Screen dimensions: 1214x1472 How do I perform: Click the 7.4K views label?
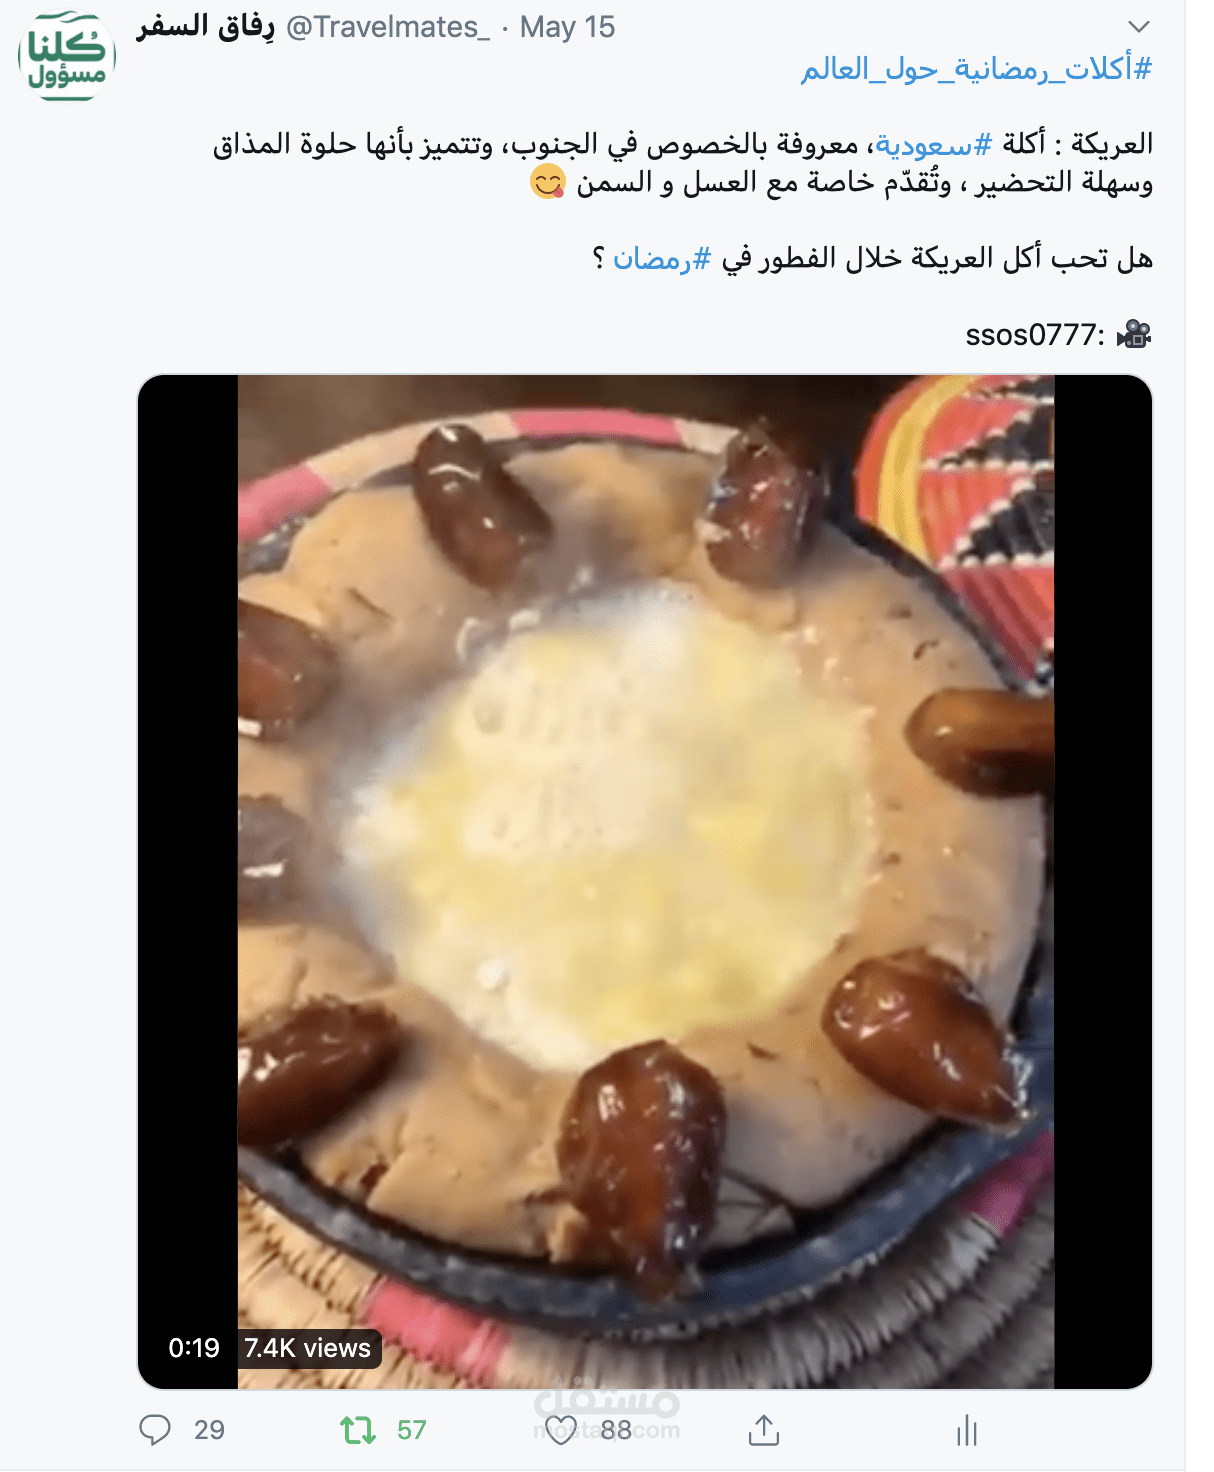(x=308, y=1348)
